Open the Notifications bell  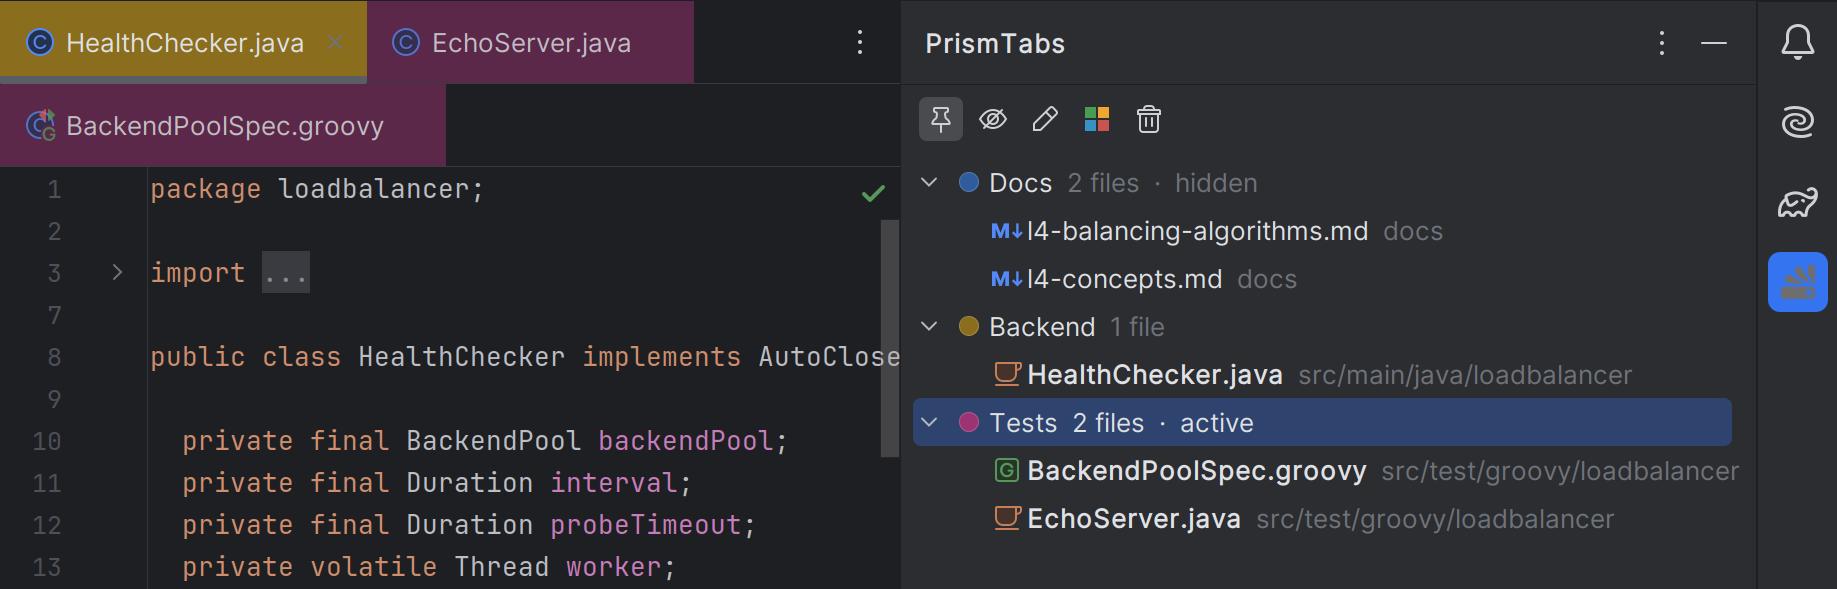click(1798, 42)
